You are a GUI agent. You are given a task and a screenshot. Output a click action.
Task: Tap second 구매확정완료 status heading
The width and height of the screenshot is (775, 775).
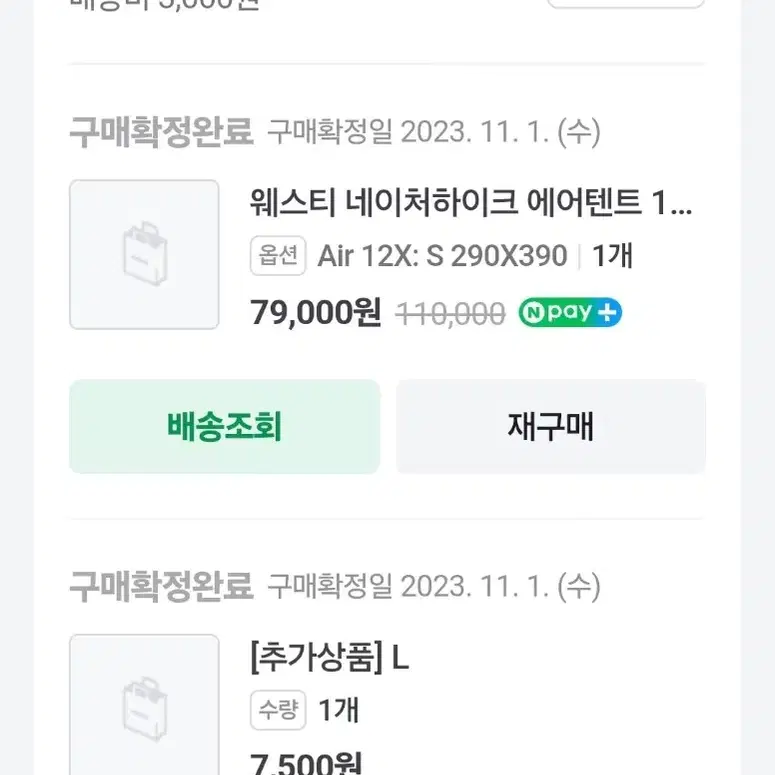tap(162, 587)
